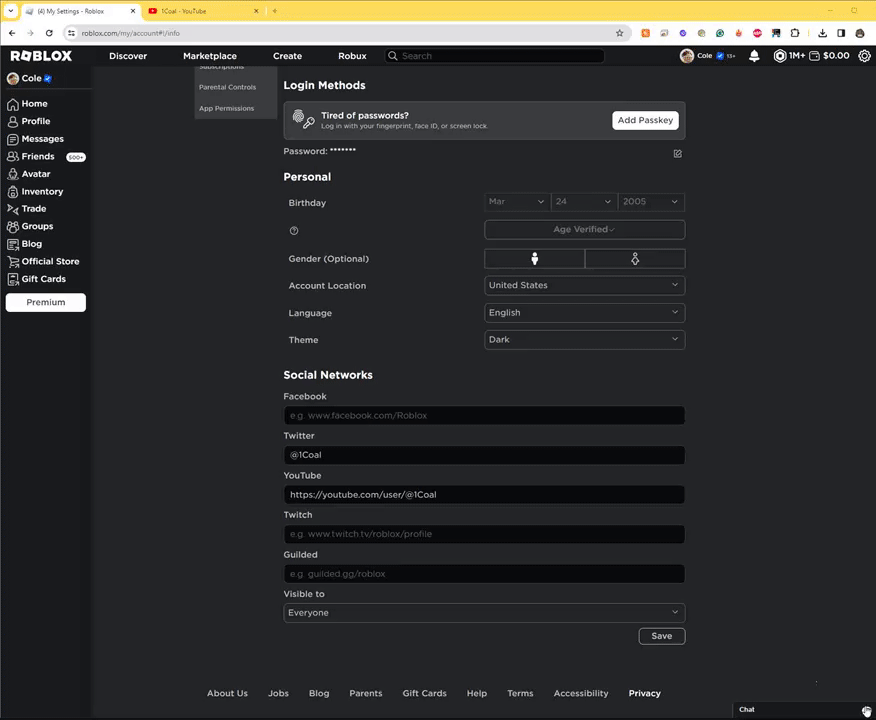Select female gender option
The image size is (876, 720).
point(635,259)
